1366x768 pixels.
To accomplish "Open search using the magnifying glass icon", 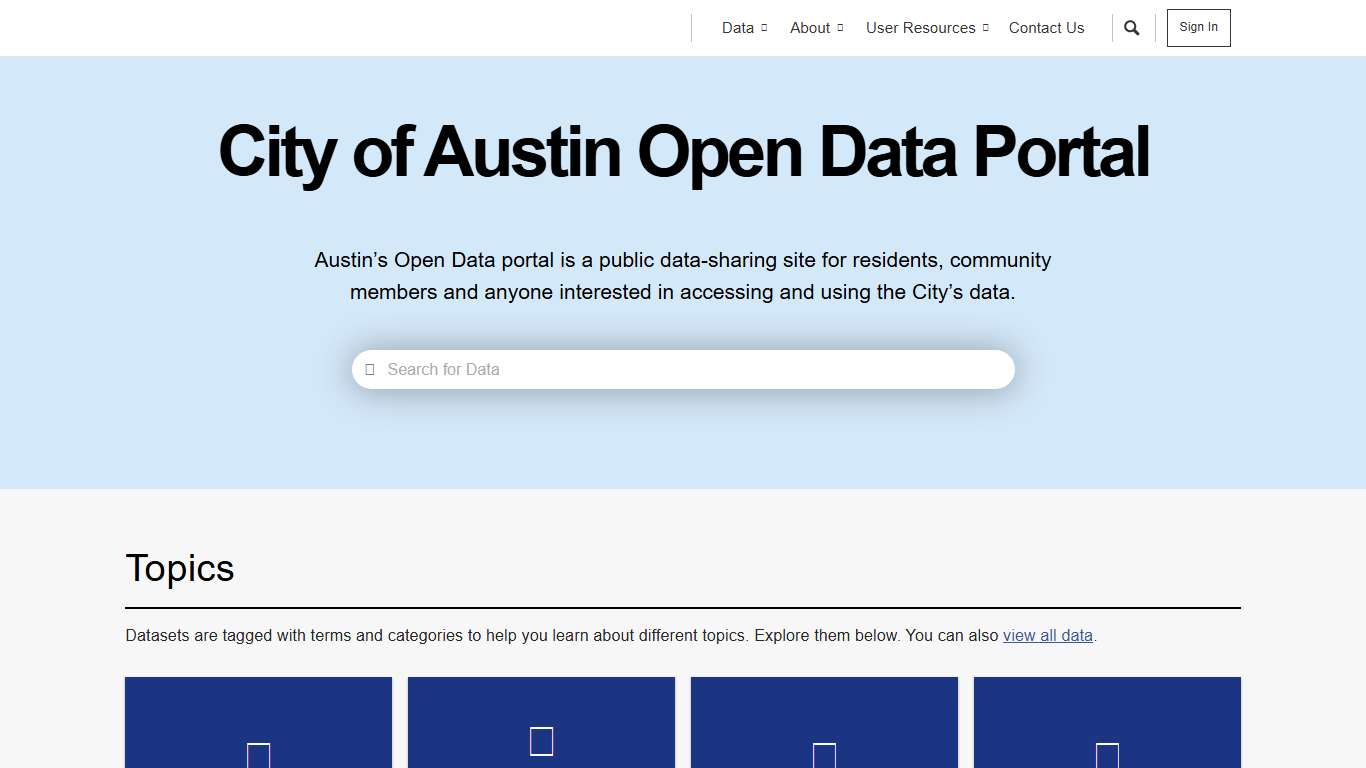I will [x=1131, y=28].
